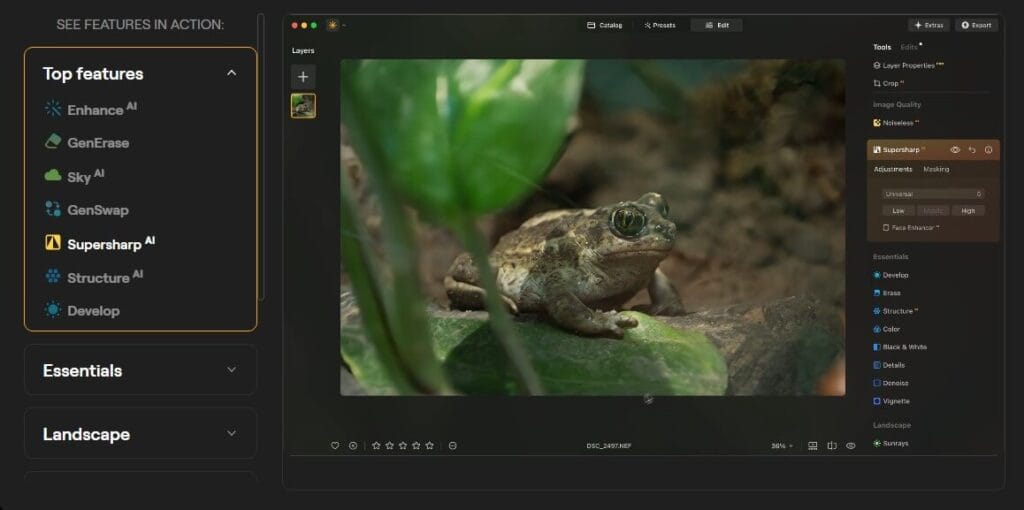Set Supersharp strength to High
Image resolution: width=1024 pixels, height=510 pixels.
968,211
